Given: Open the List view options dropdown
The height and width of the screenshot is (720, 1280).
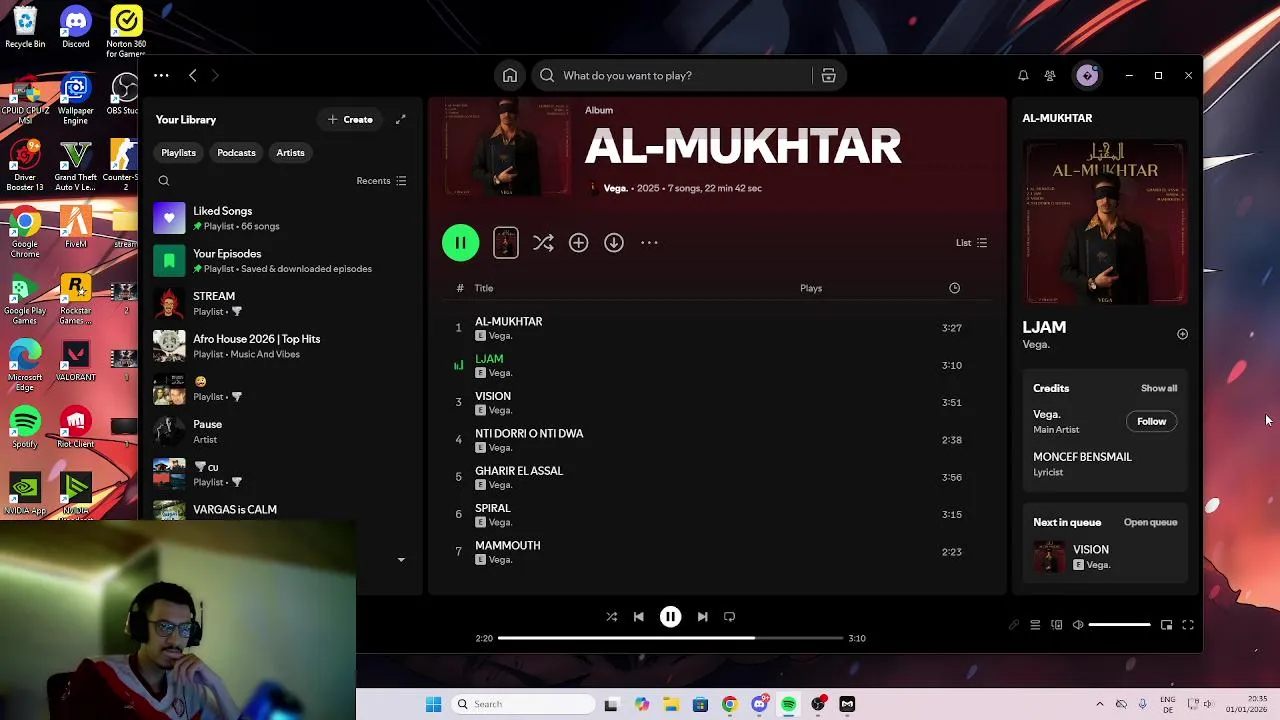Looking at the screenshot, I should pos(971,242).
